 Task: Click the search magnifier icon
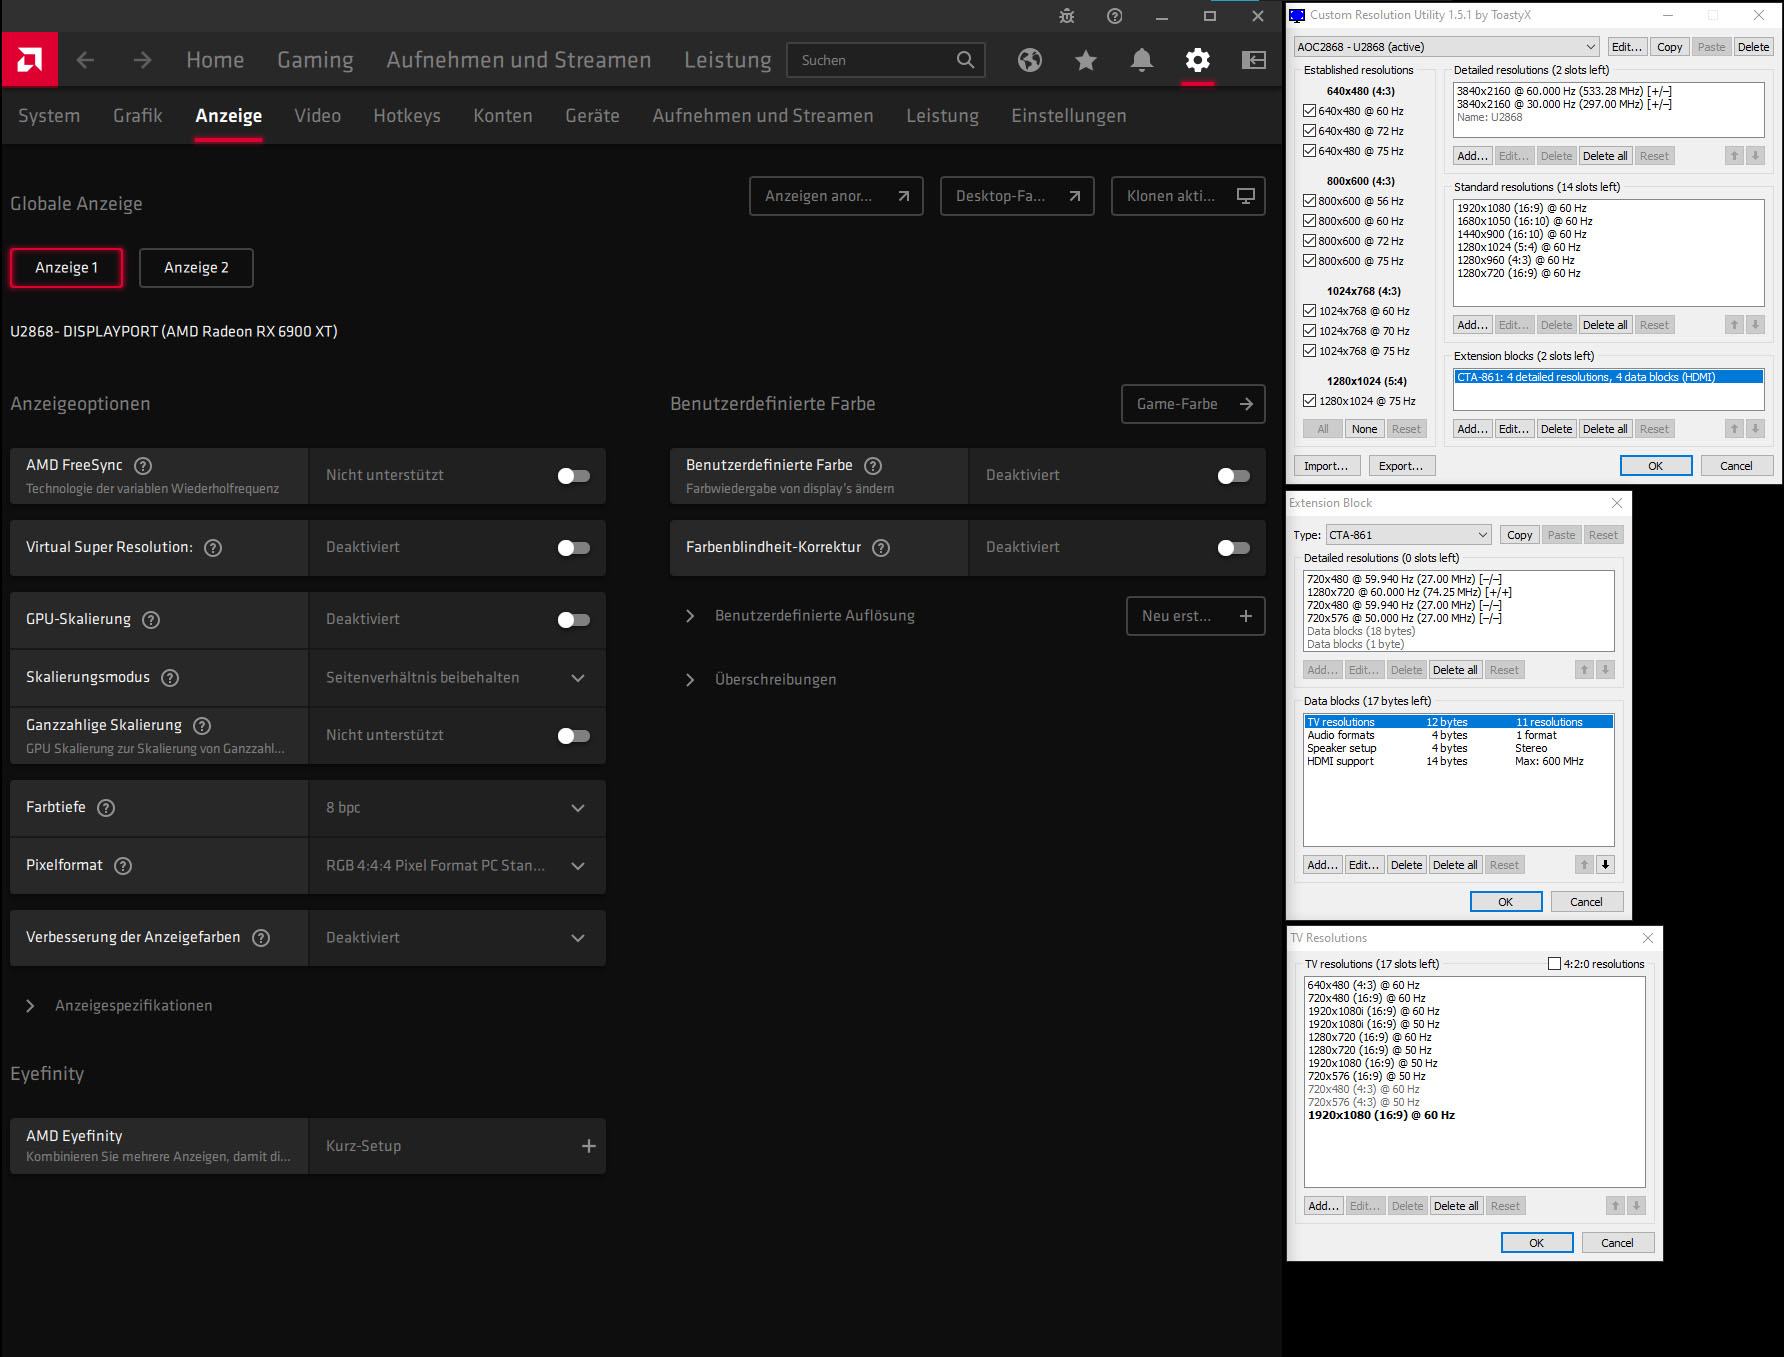tap(965, 60)
